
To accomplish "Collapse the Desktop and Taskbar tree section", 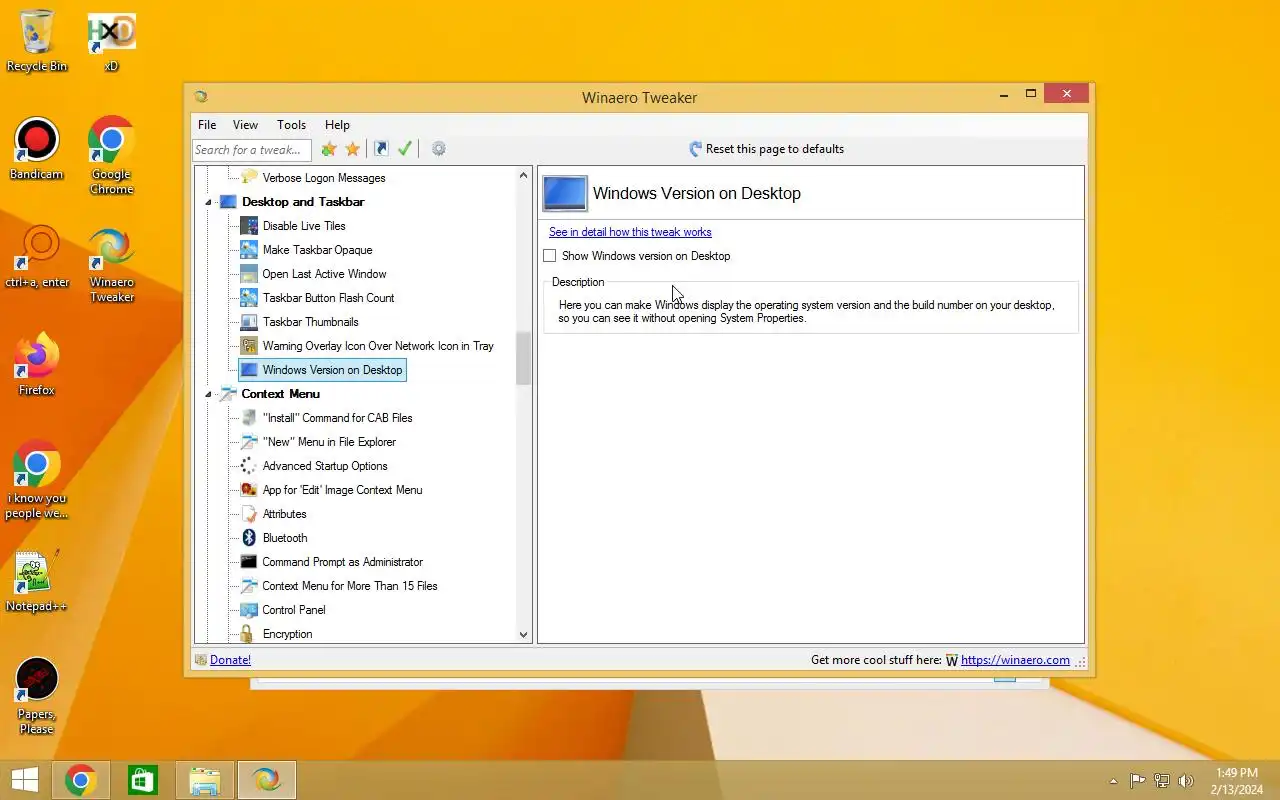I will pos(210,202).
